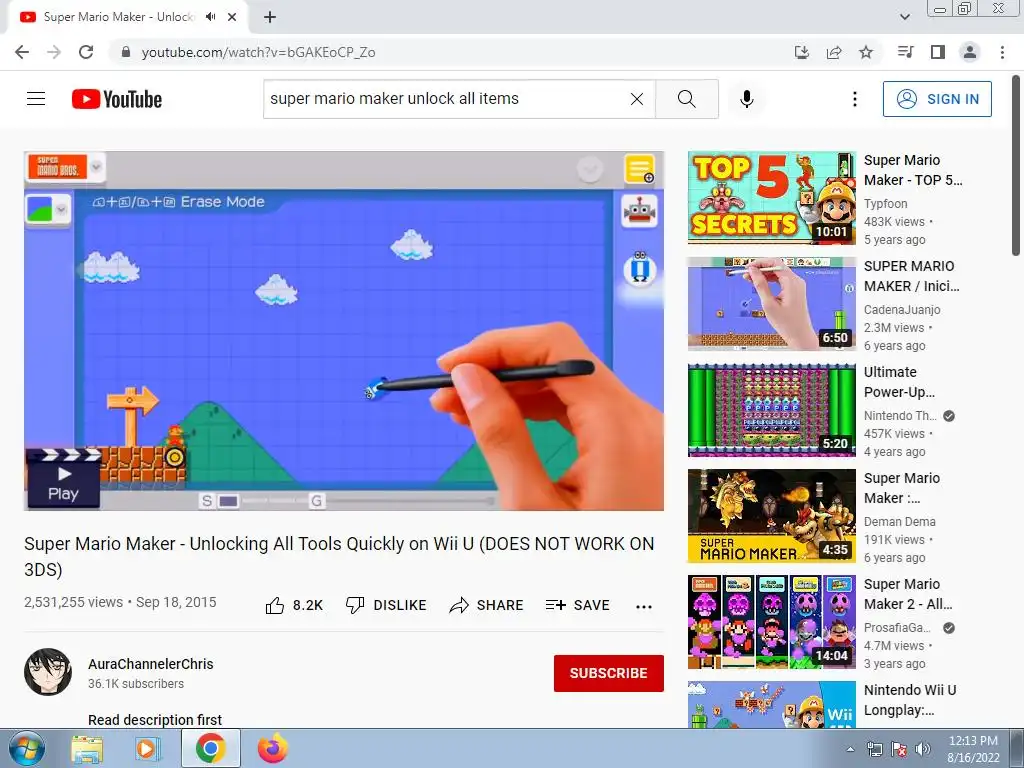Start voice search with the microphone
This screenshot has width=1024, height=768.
click(x=746, y=99)
